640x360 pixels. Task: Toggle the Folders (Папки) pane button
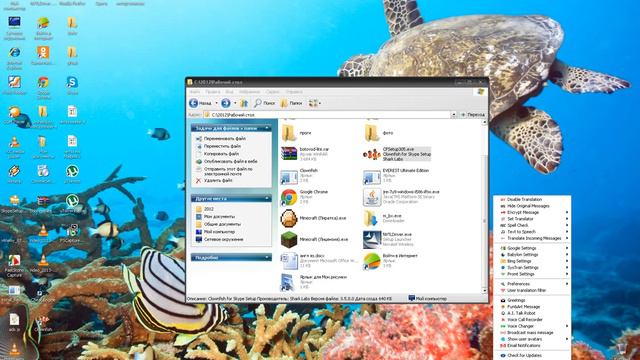[291, 103]
